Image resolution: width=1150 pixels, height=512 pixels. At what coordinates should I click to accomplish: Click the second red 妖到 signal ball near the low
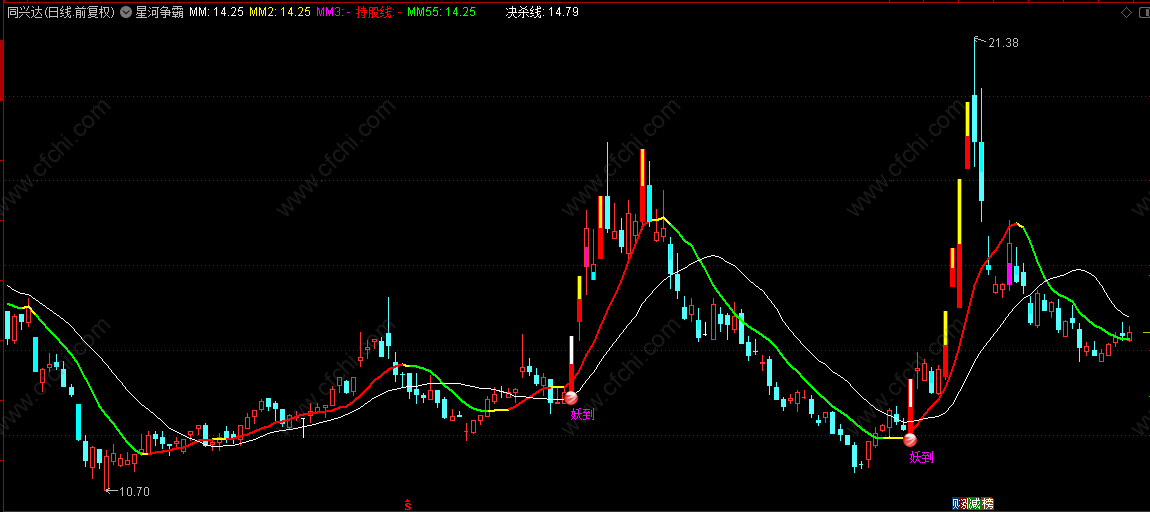coord(910,441)
